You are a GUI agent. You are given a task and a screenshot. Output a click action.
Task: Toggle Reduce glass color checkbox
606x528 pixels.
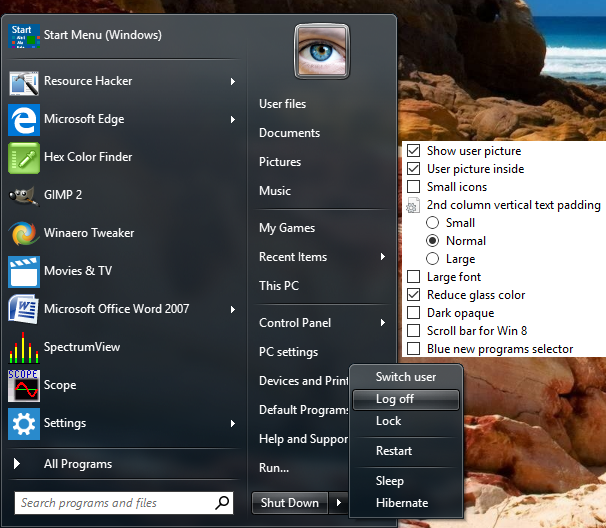click(x=413, y=295)
